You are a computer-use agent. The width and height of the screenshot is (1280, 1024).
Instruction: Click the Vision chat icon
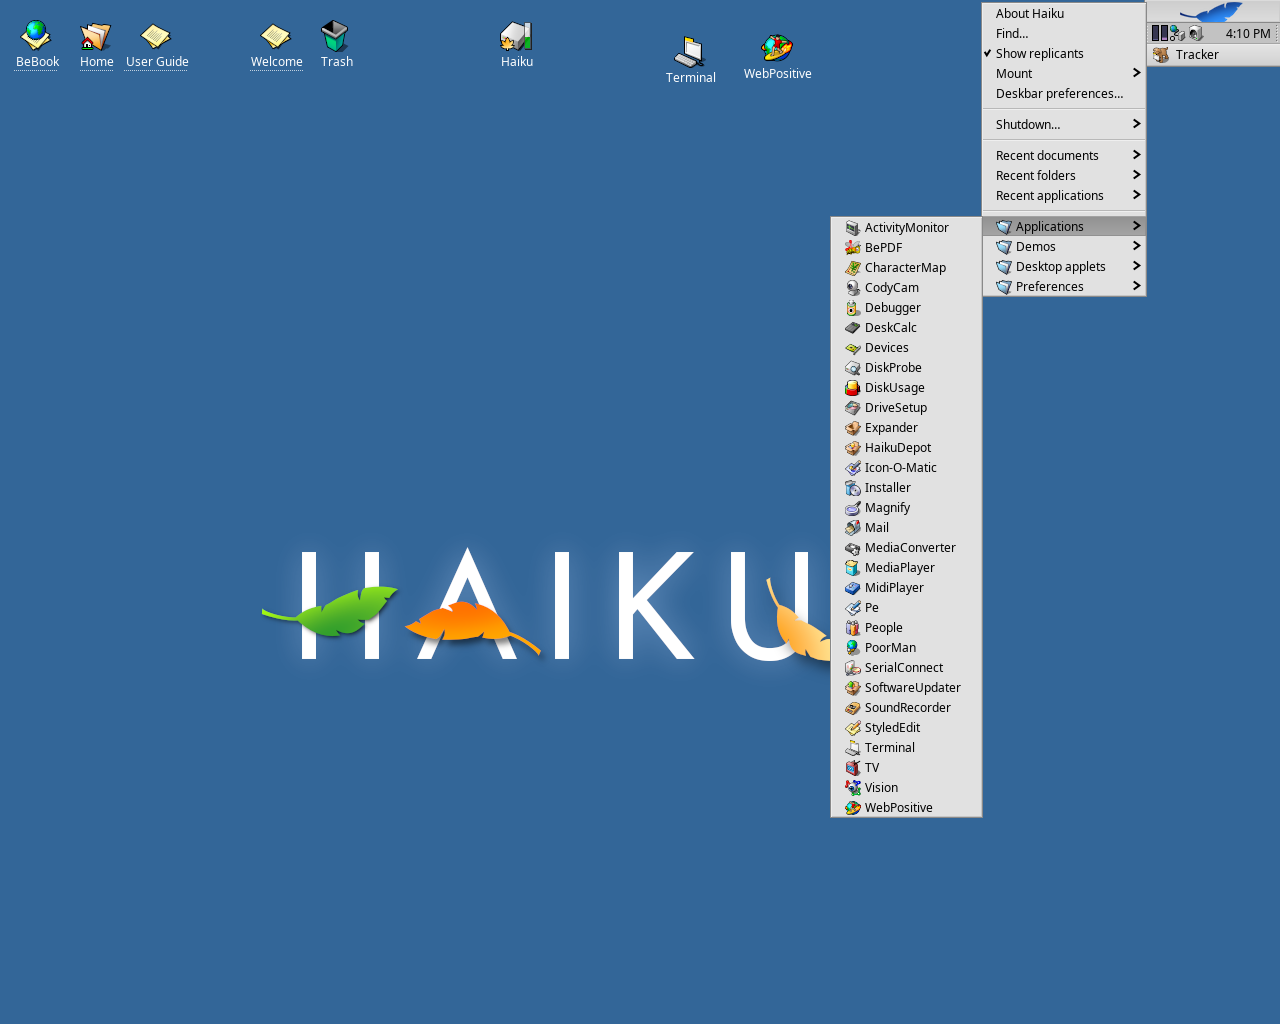(x=853, y=788)
